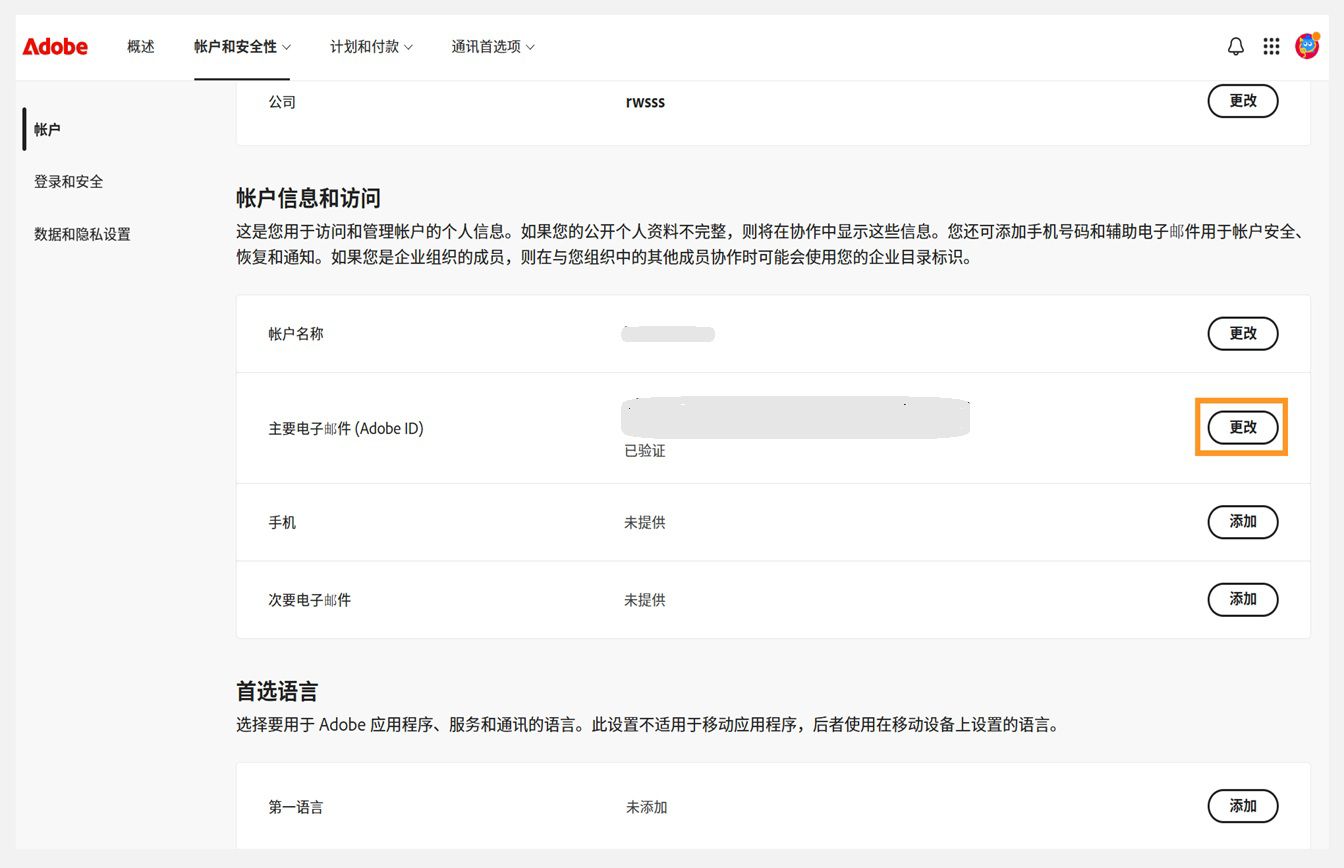Click the highlighted 更改 for primary email

coord(1242,427)
